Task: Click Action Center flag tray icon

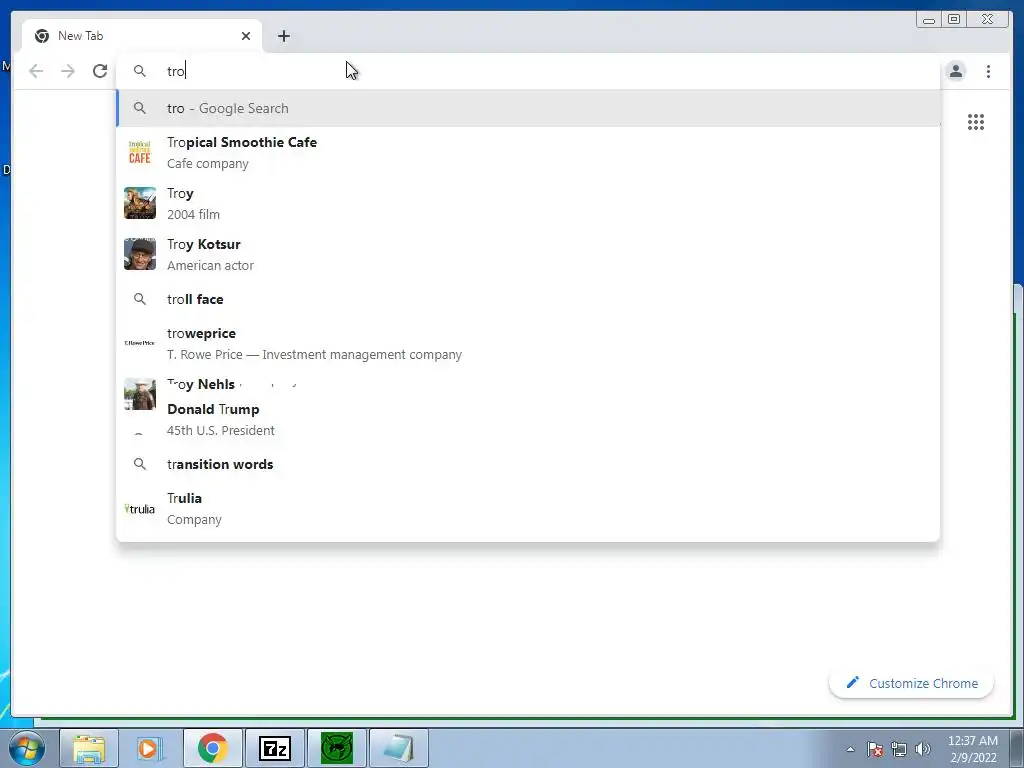Action: (x=875, y=749)
